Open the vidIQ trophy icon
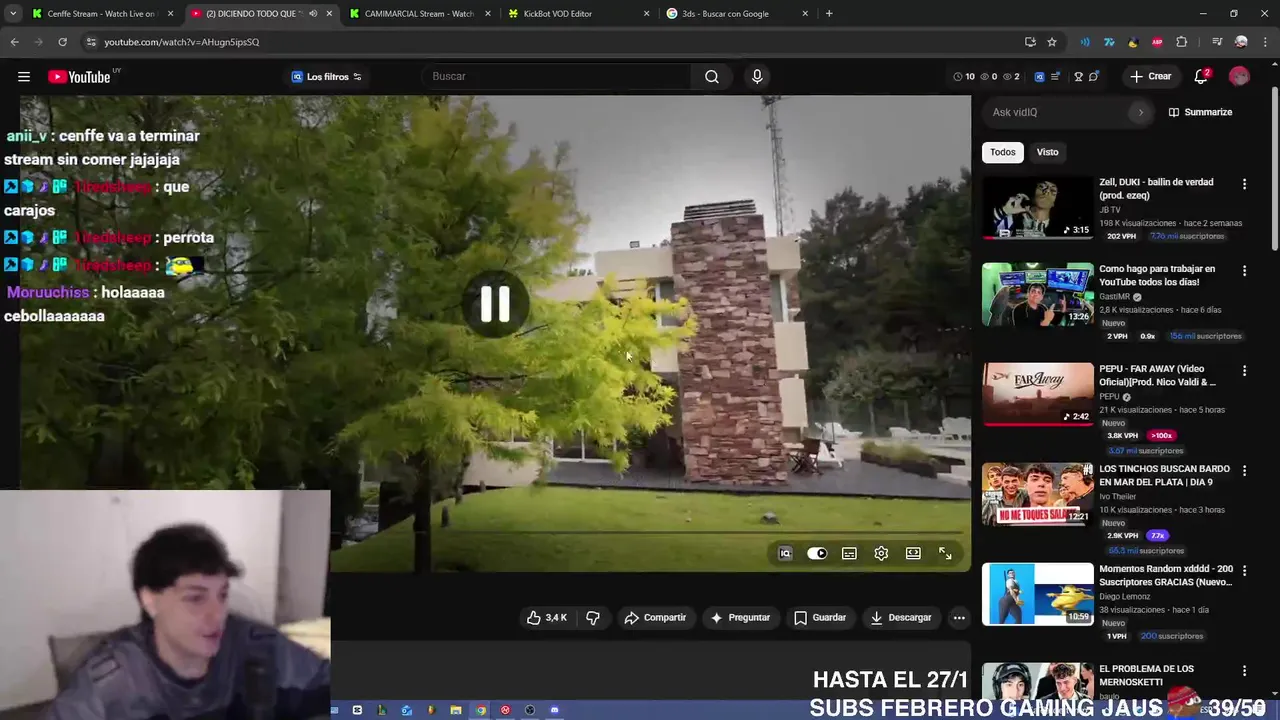The height and width of the screenshot is (720, 1280). coord(1078,77)
